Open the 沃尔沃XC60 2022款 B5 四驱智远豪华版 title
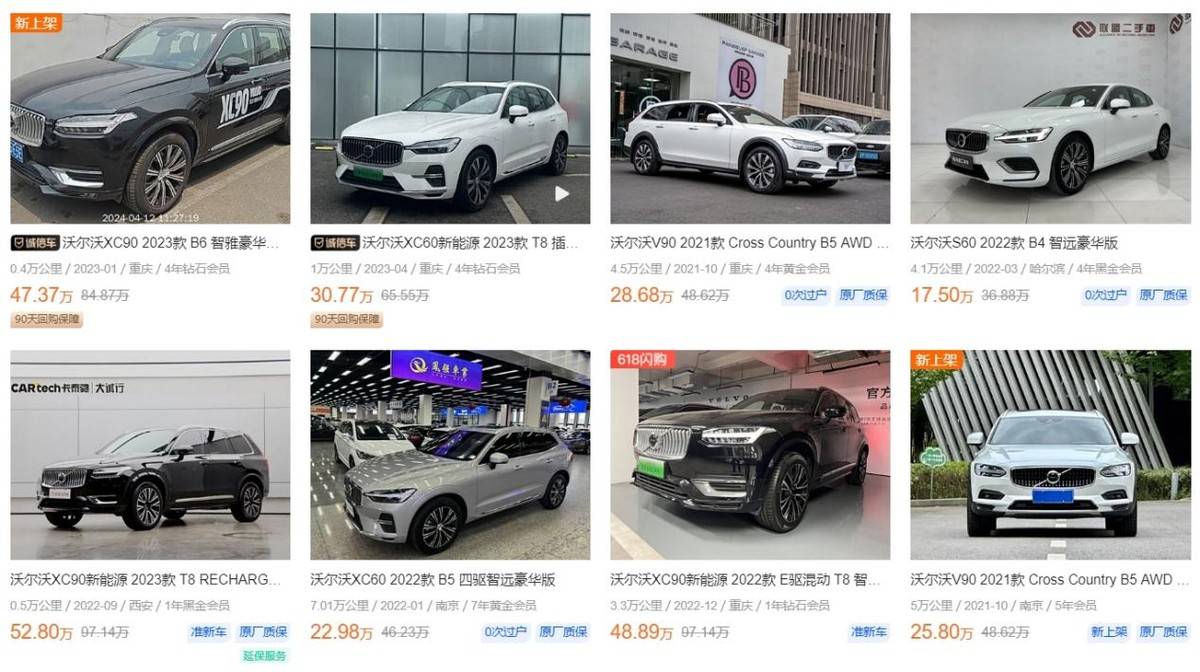The width and height of the screenshot is (1200, 672). [433, 579]
